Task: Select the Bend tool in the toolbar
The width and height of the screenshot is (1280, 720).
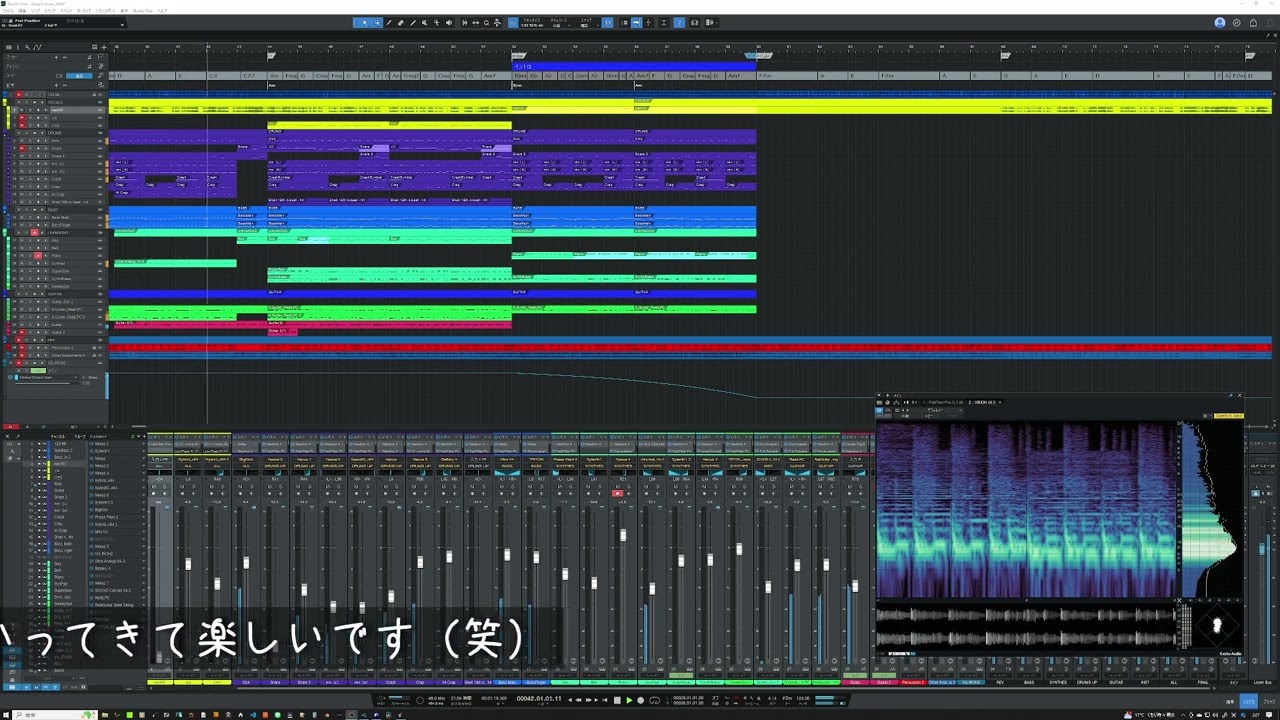Action: (x=436, y=23)
